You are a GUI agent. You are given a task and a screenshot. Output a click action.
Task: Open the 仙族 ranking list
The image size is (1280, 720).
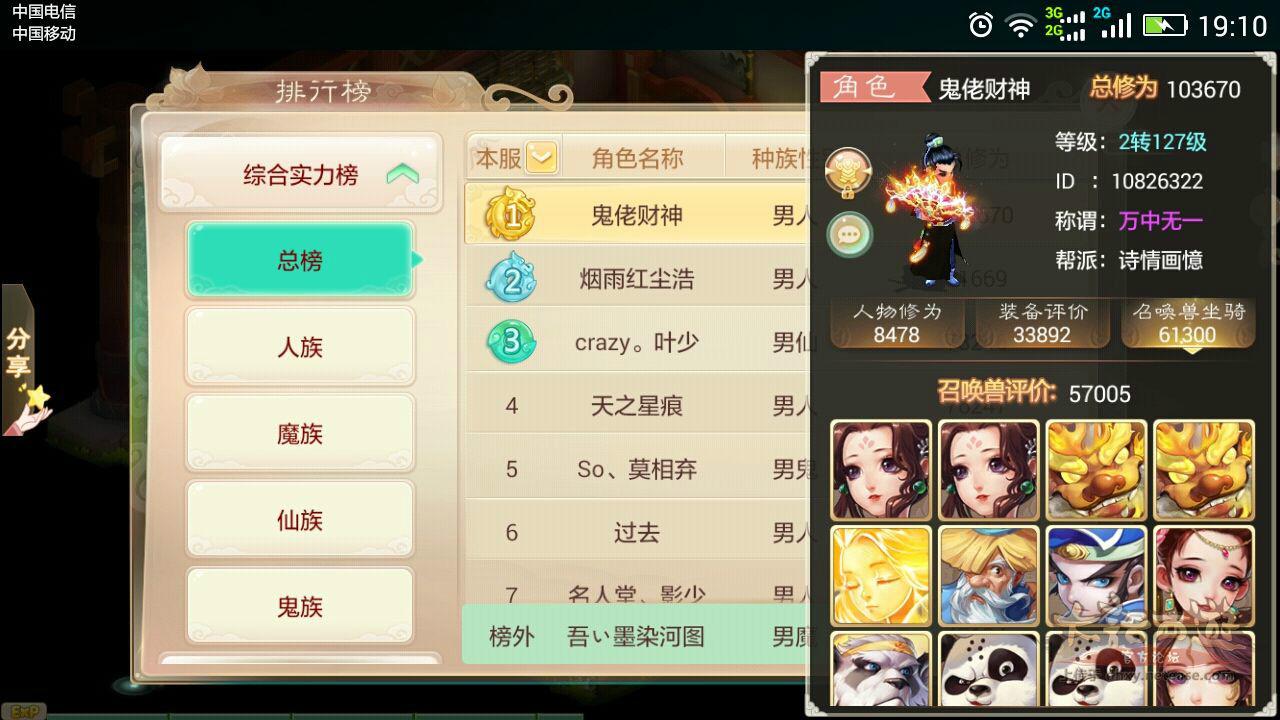300,520
